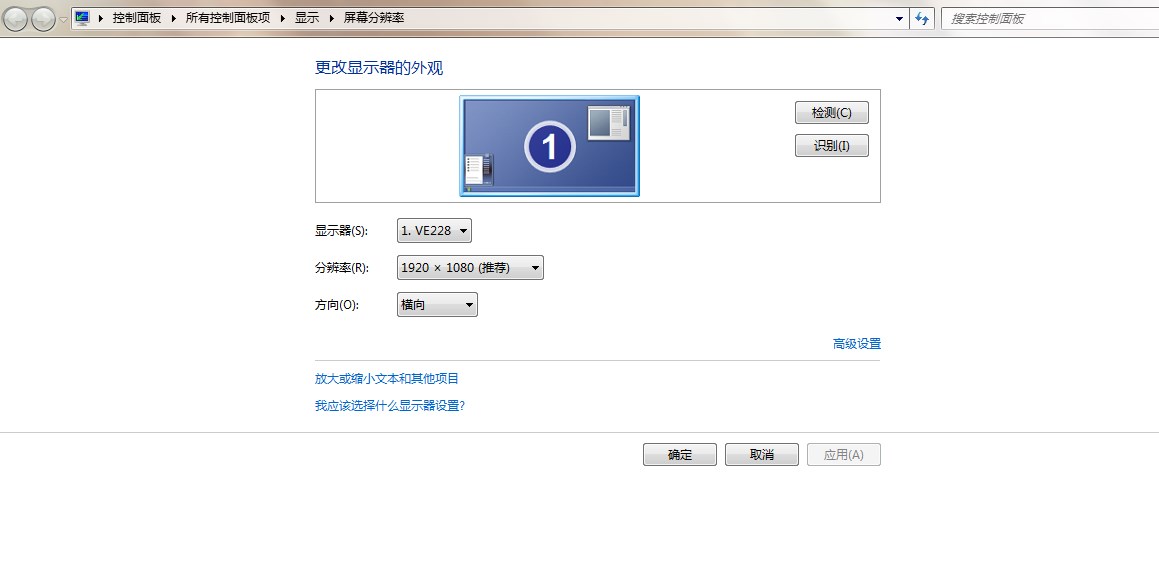Select the monitor 1 preview thumbnail
The width and height of the screenshot is (1159, 566).
pos(549,146)
